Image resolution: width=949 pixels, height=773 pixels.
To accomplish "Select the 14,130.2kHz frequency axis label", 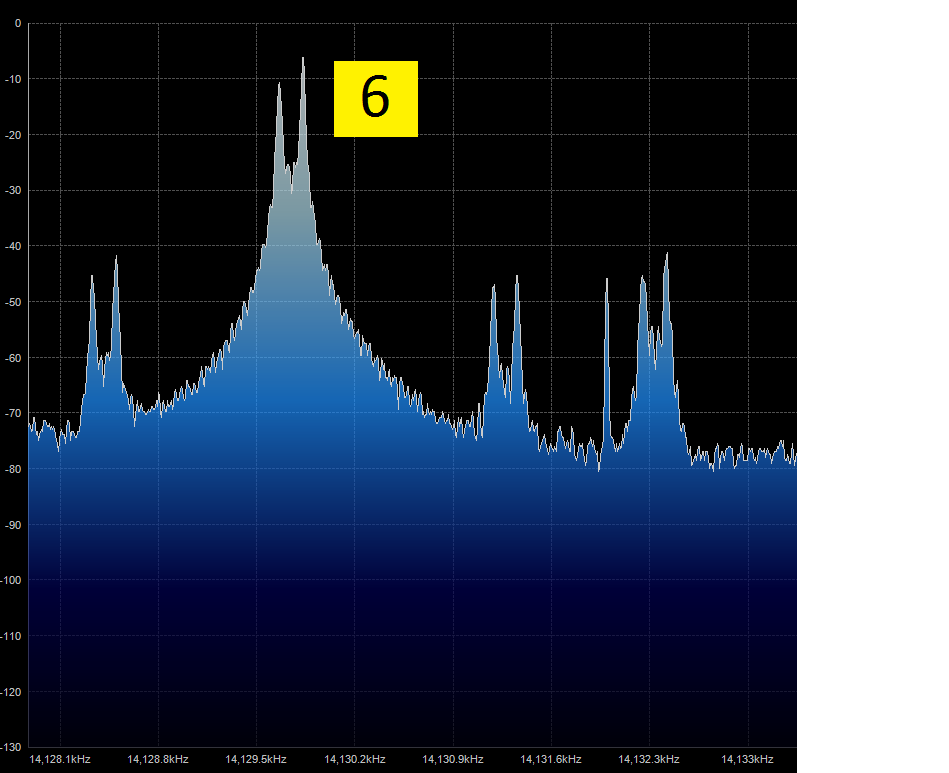I will click(x=355, y=759).
